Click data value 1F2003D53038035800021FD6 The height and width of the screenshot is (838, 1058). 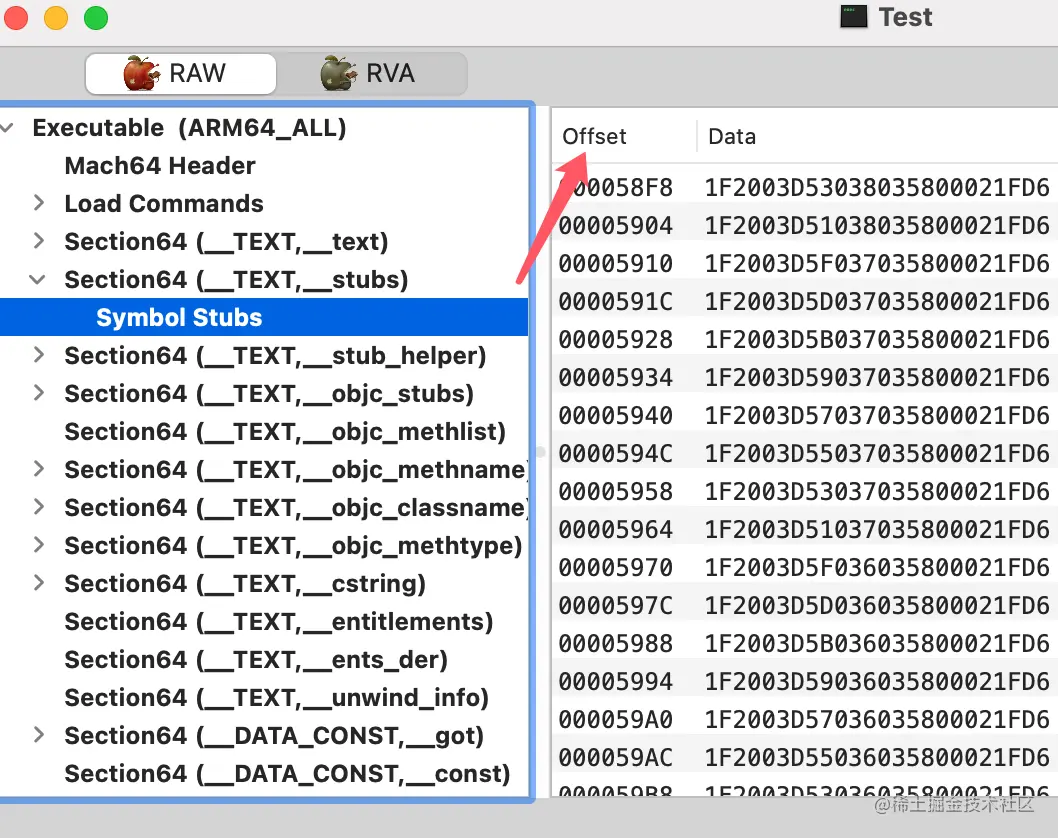877,187
